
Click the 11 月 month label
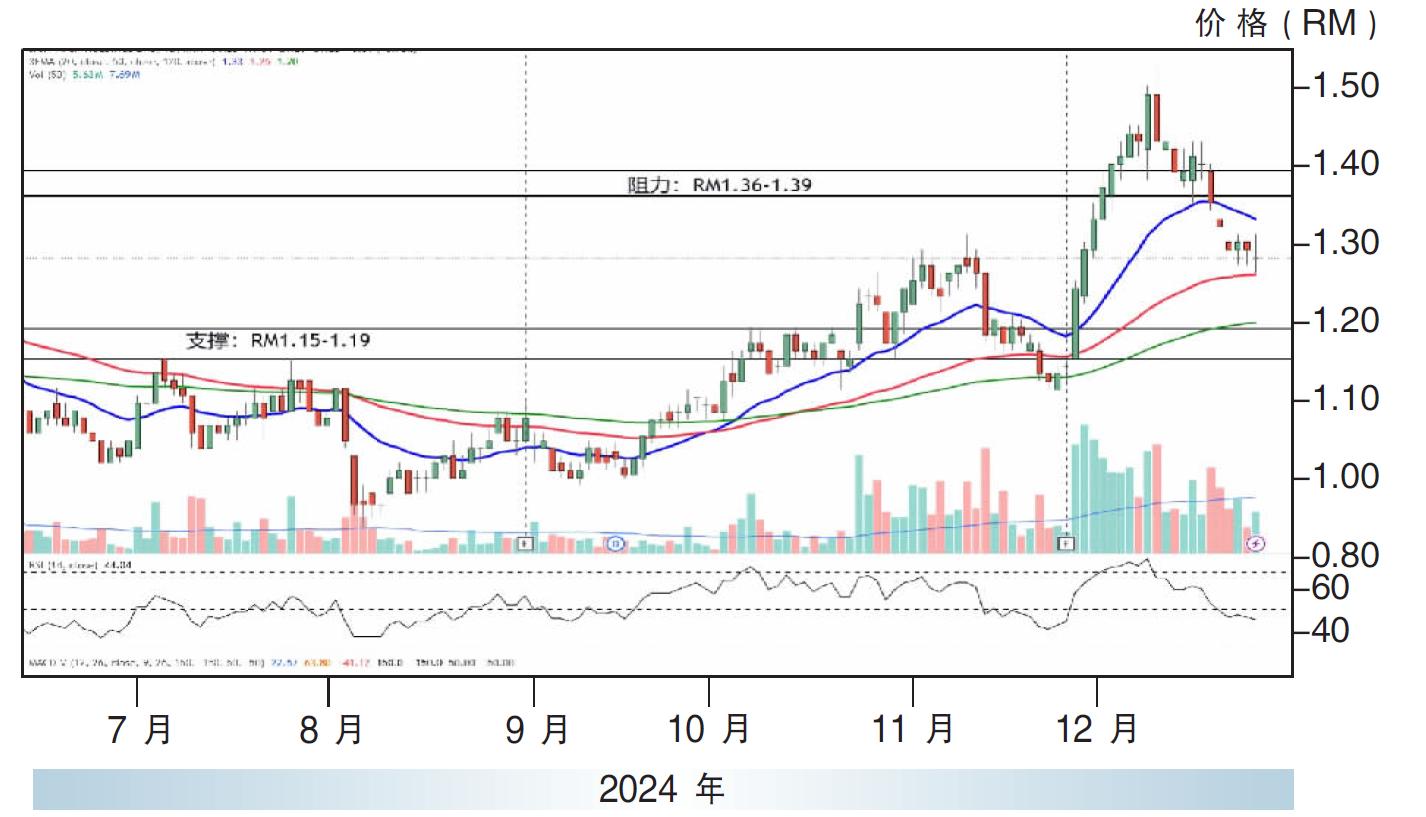[x=913, y=730]
